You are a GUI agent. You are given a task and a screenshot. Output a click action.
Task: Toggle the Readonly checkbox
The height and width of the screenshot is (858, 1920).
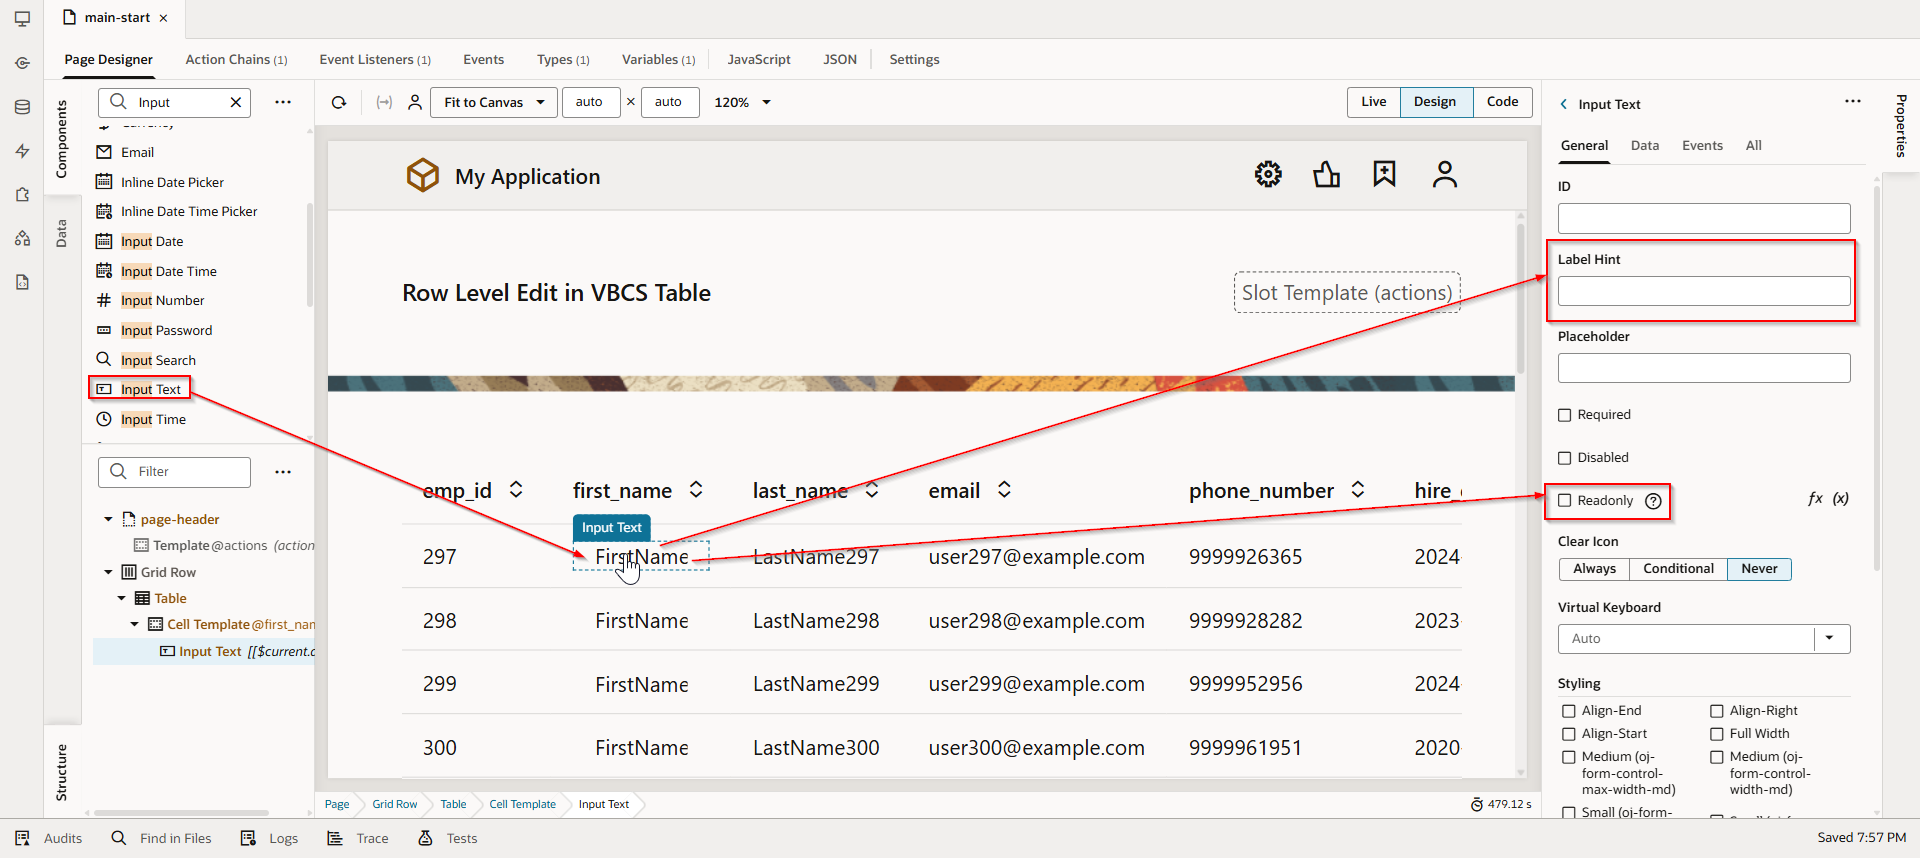pos(1565,501)
